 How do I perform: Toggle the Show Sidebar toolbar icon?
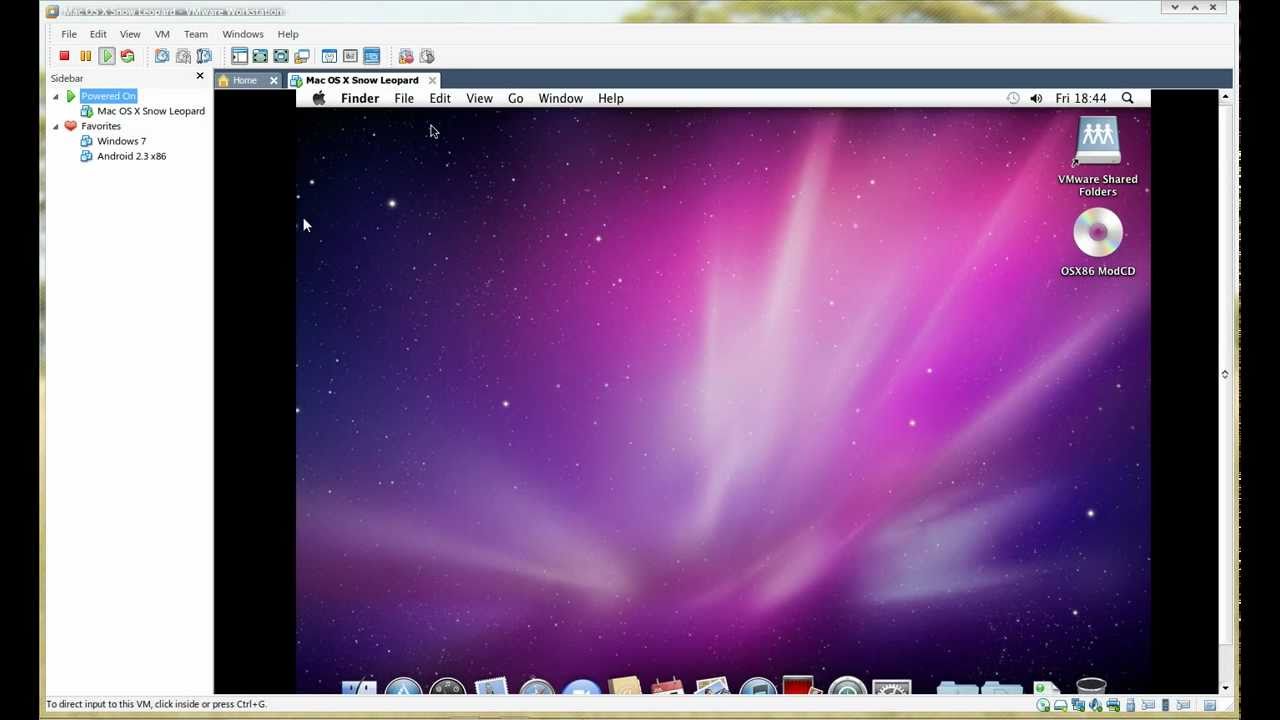point(239,56)
